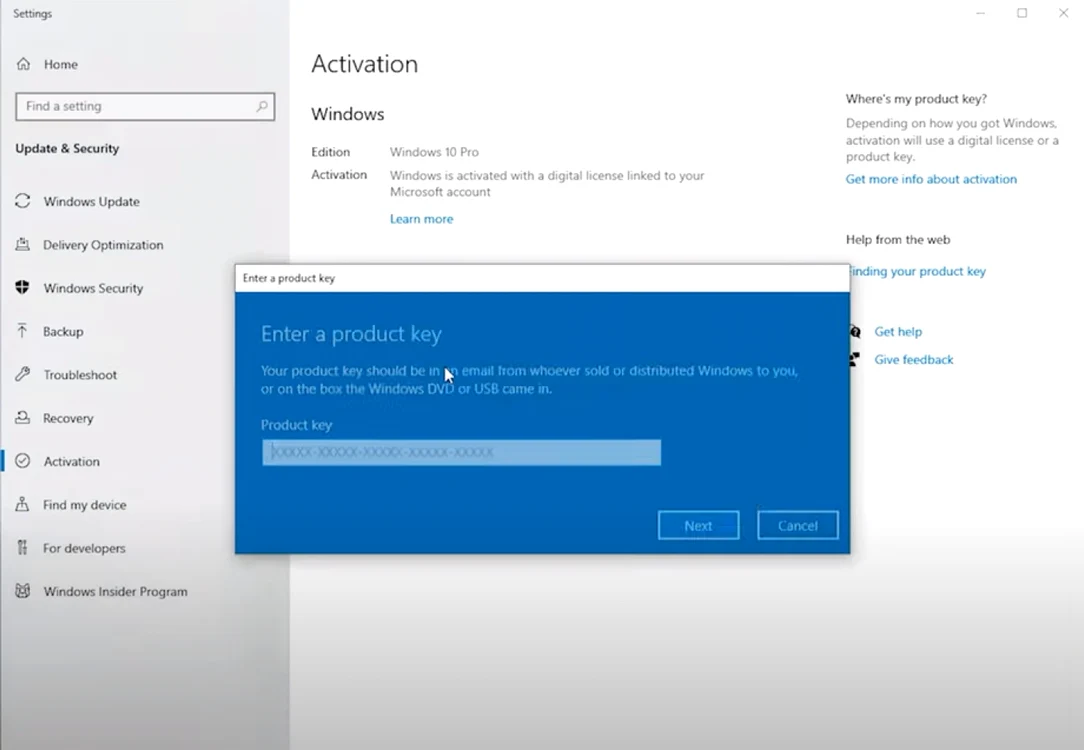Viewport: 1084px width, 750px height.
Task: Click the Find my device icon
Action: click(23, 504)
